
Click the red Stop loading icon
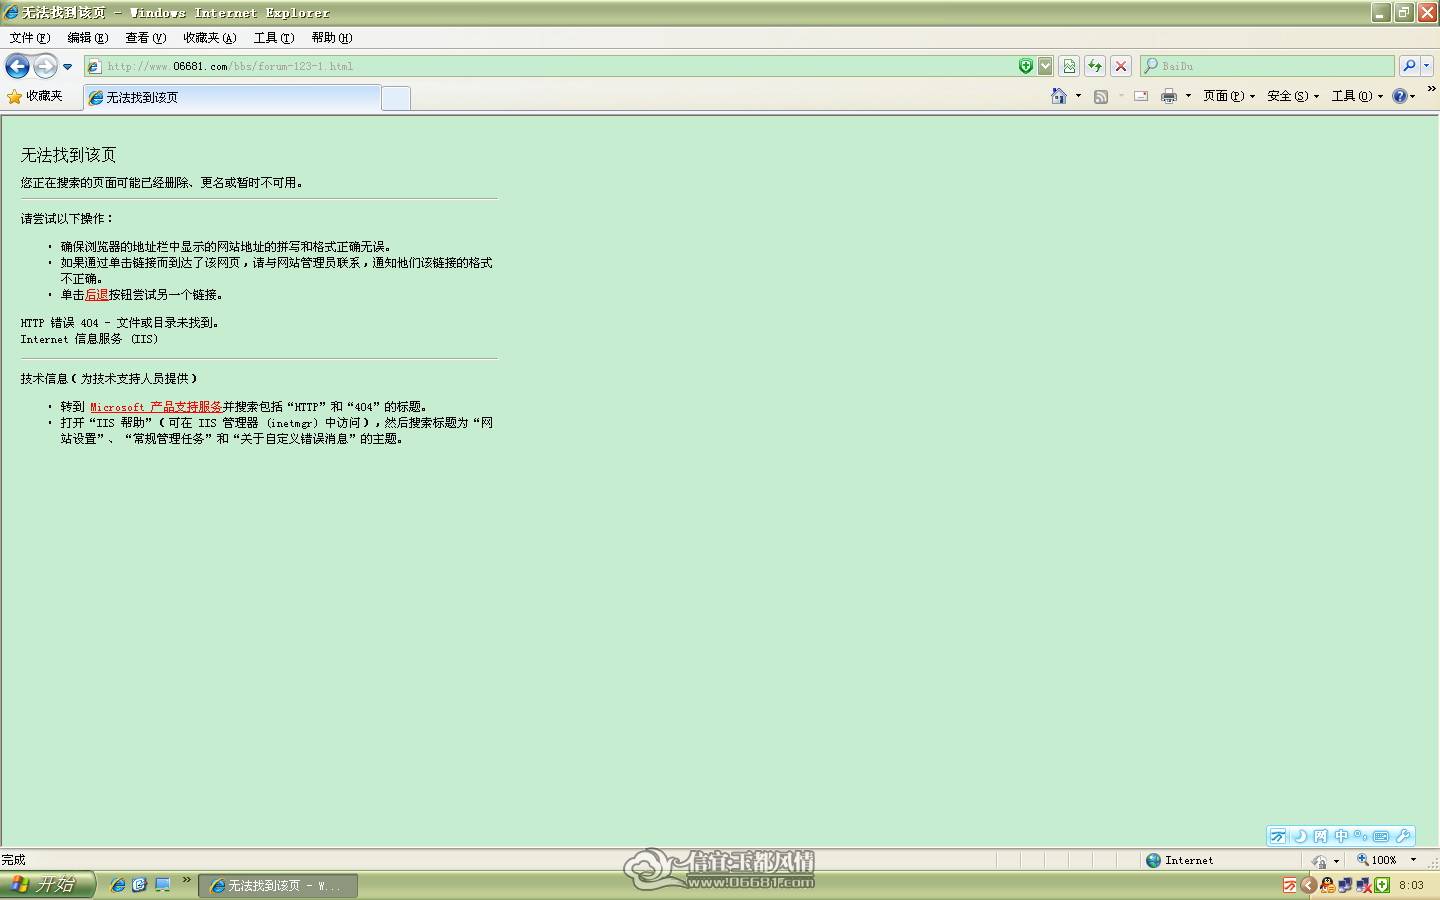(1121, 66)
